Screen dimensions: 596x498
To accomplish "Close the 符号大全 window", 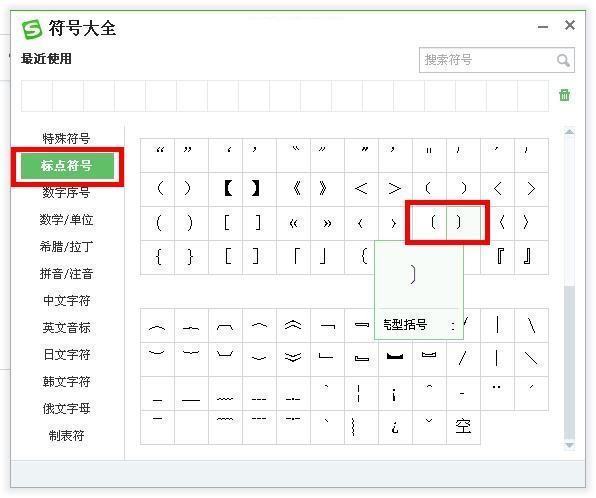I will click(569, 25).
